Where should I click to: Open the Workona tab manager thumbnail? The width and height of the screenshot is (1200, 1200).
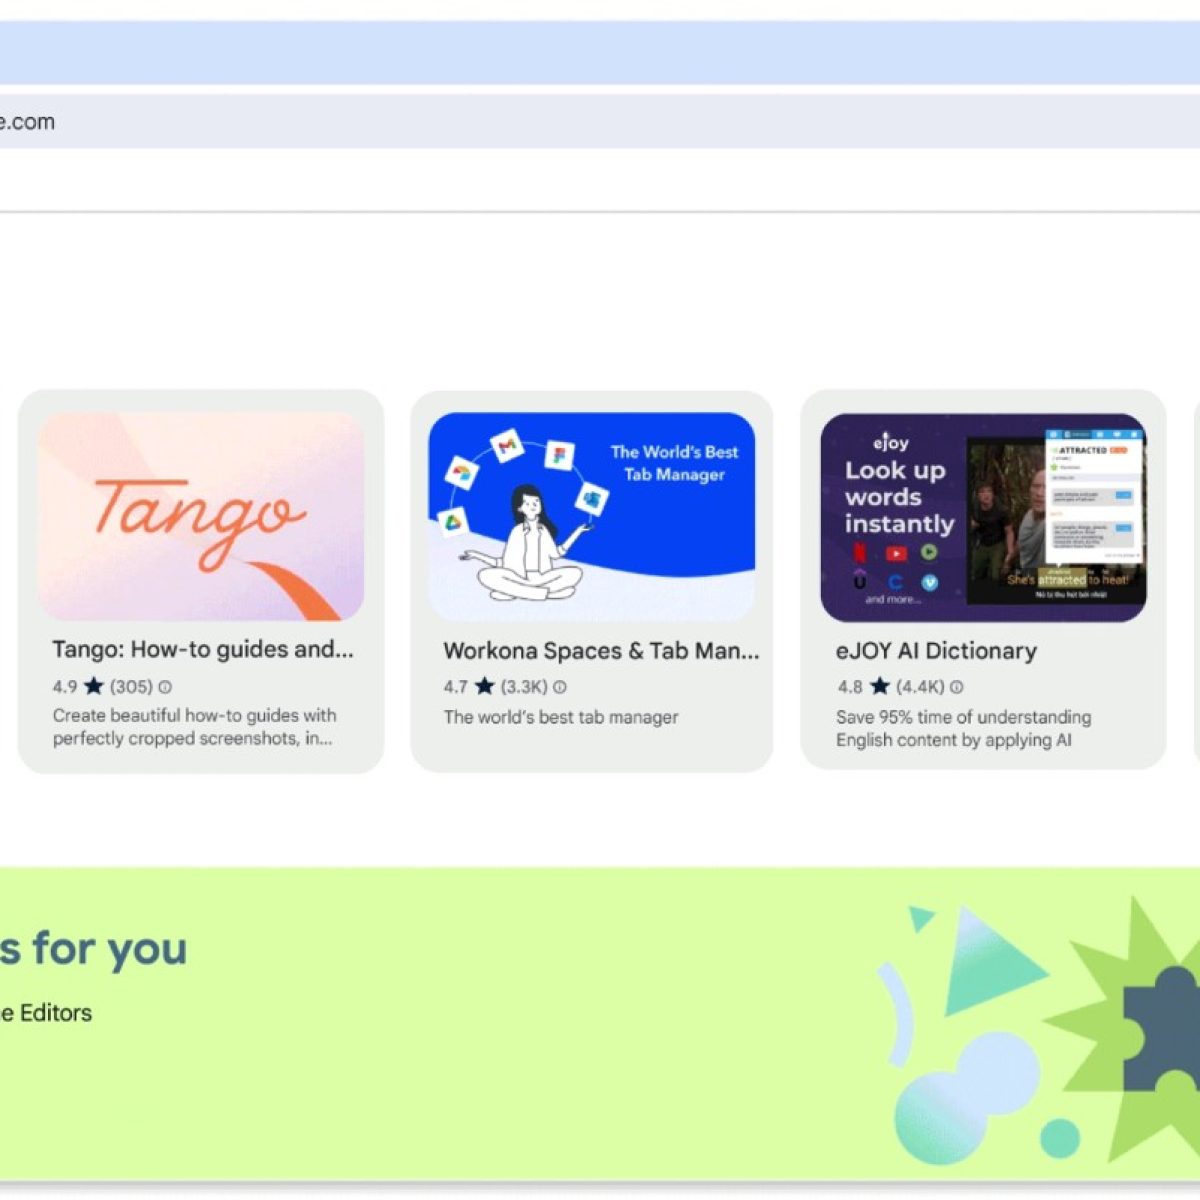(x=592, y=517)
